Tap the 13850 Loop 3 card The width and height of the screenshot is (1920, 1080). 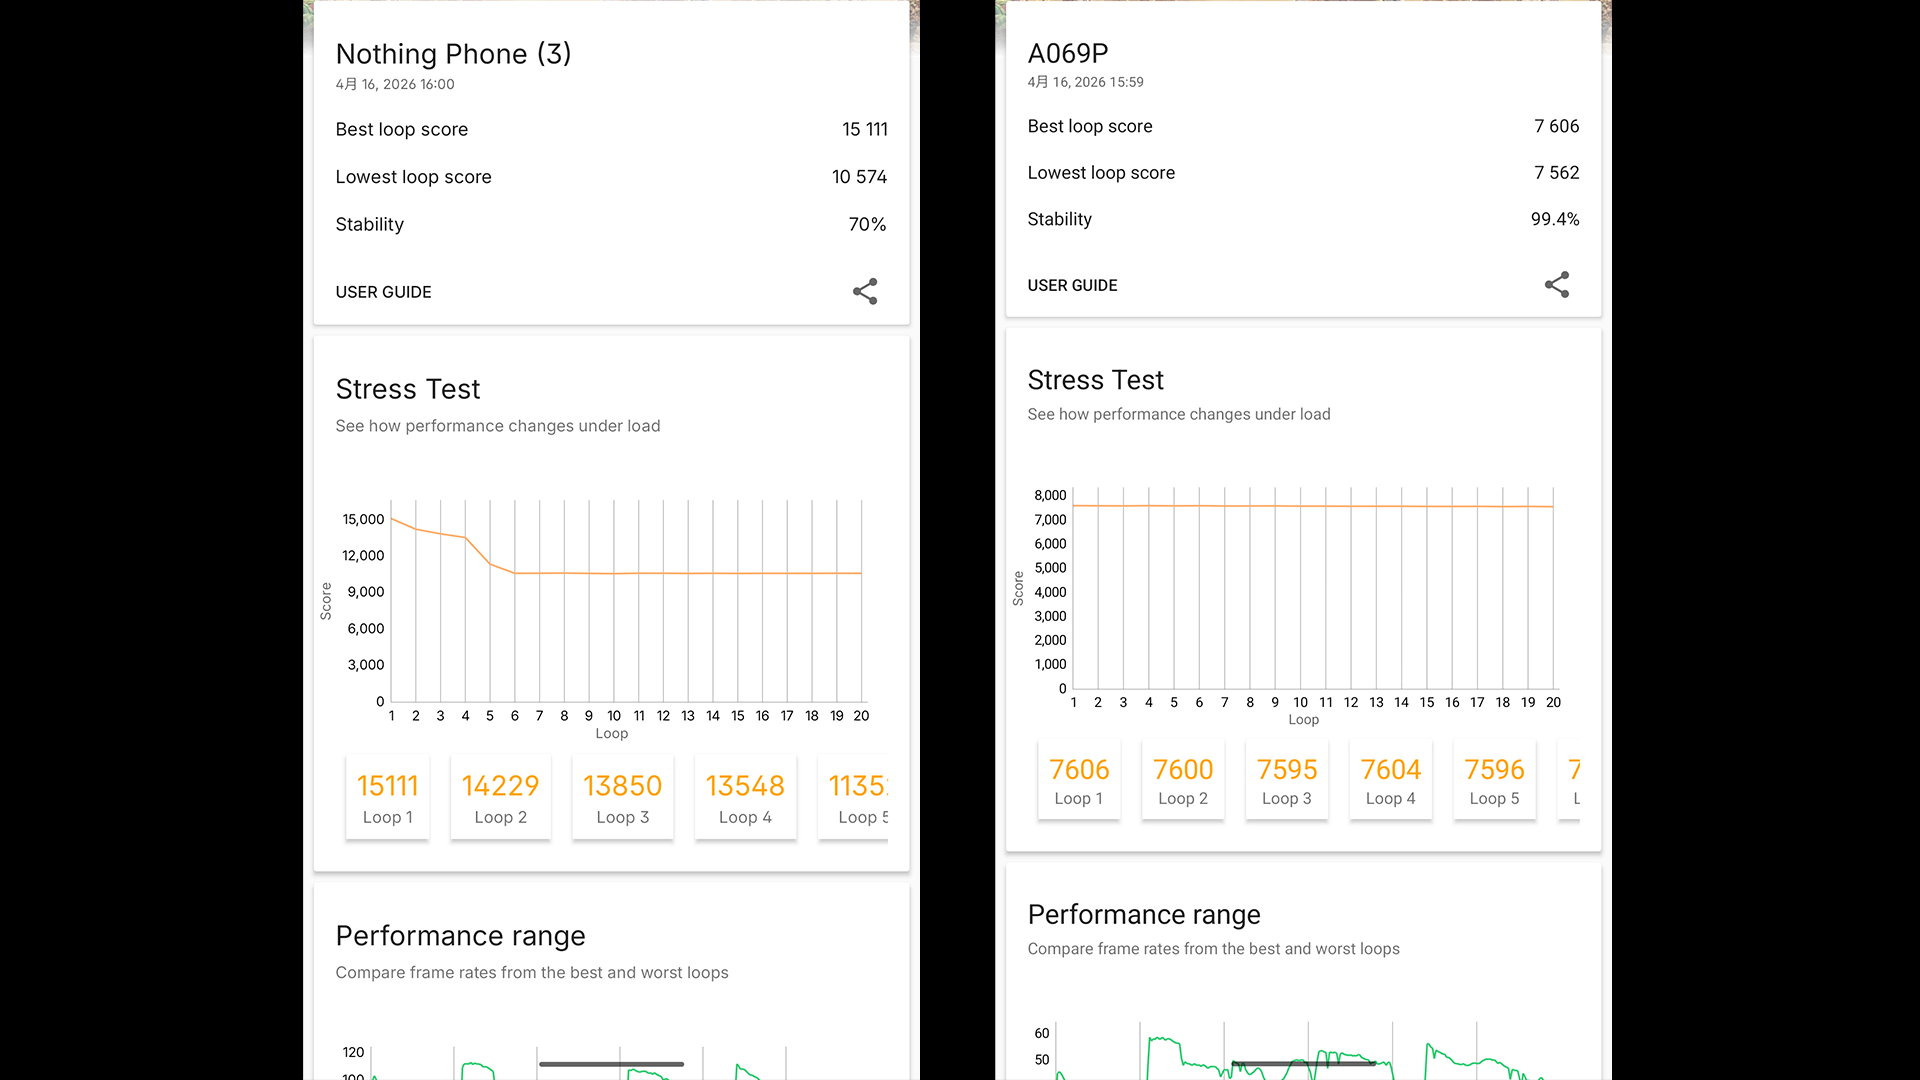click(622, 798)
